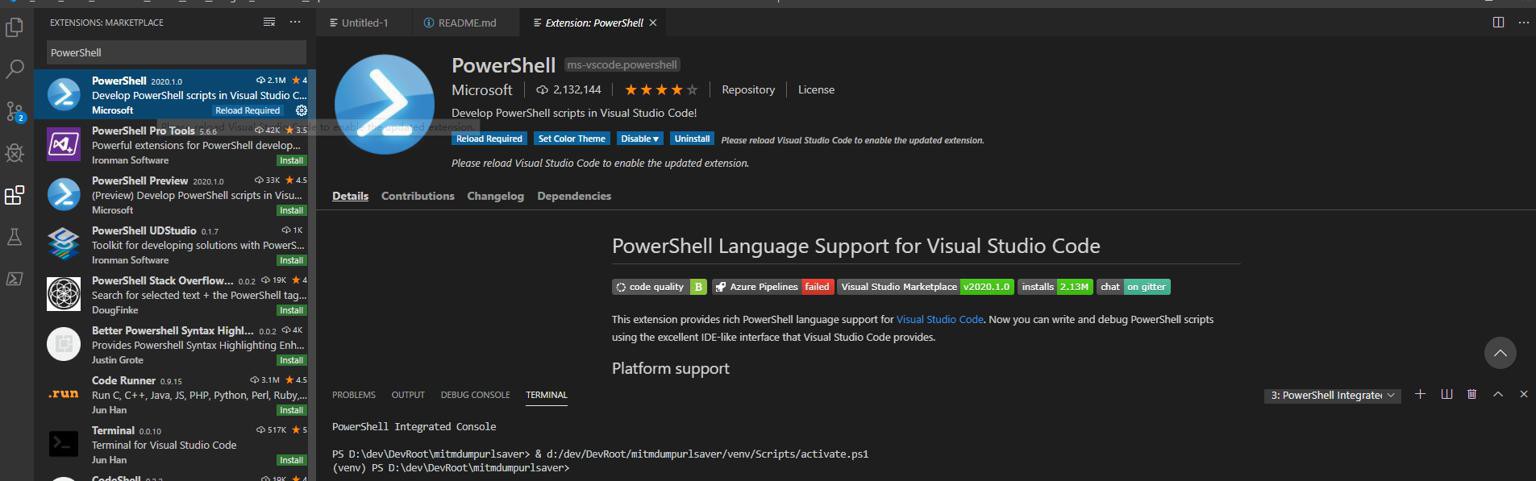Show the Debug Console panel
The height and width of the screenshot is (481, 1536).
point(475,395)
